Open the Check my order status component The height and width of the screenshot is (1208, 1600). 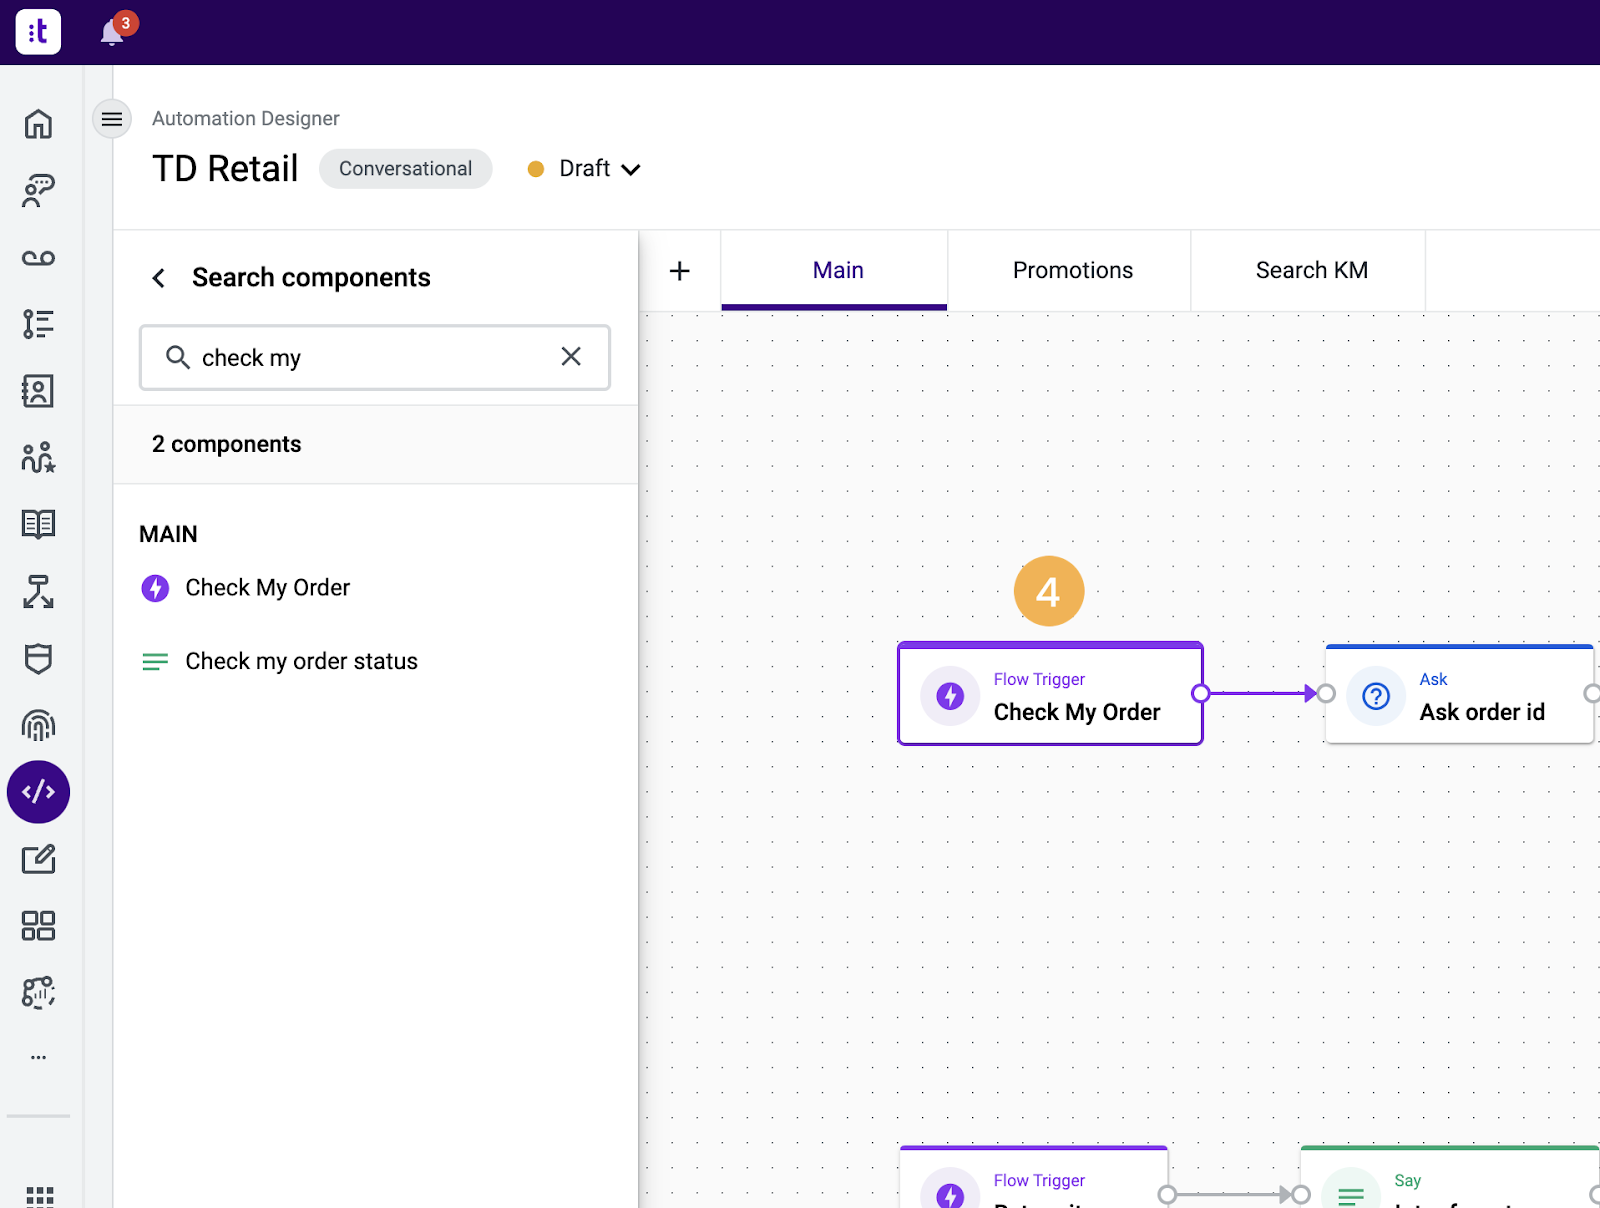click(301, 661)
